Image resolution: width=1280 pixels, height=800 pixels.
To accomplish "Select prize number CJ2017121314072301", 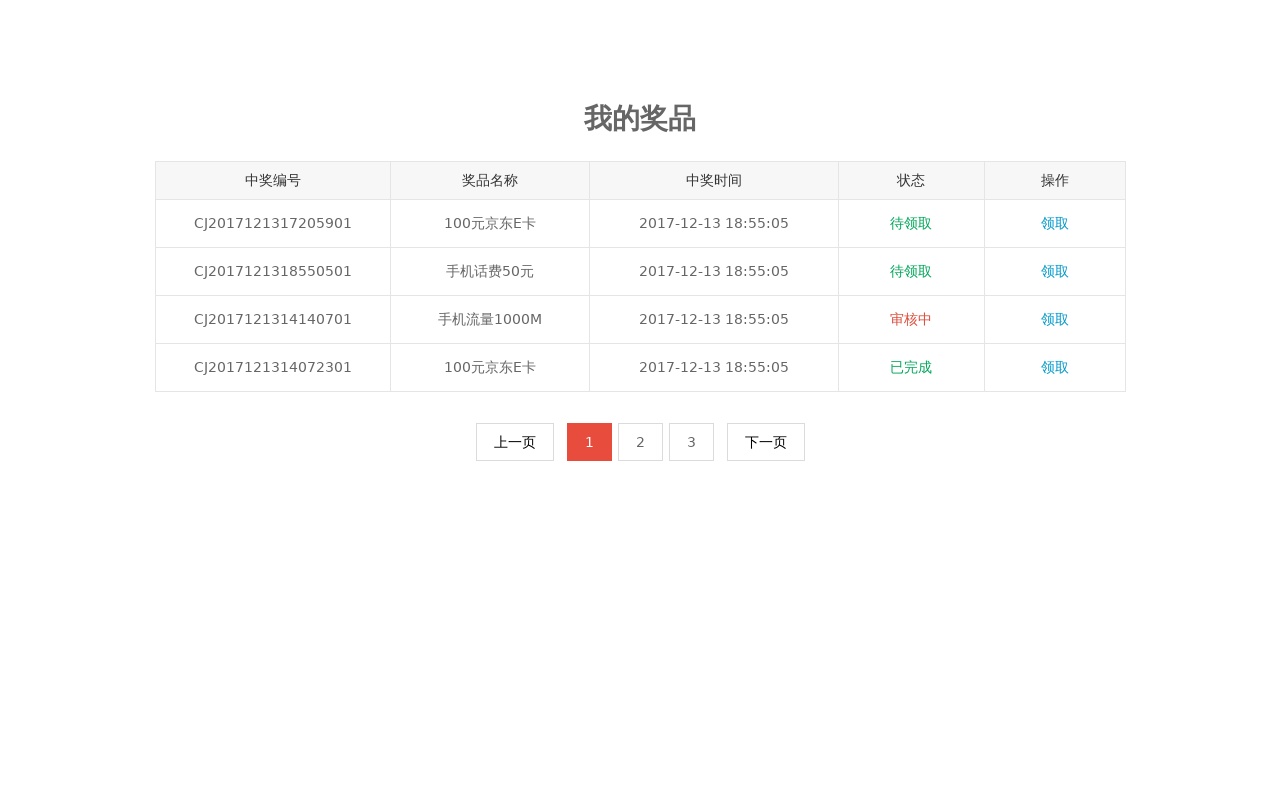I will point(273,368).
